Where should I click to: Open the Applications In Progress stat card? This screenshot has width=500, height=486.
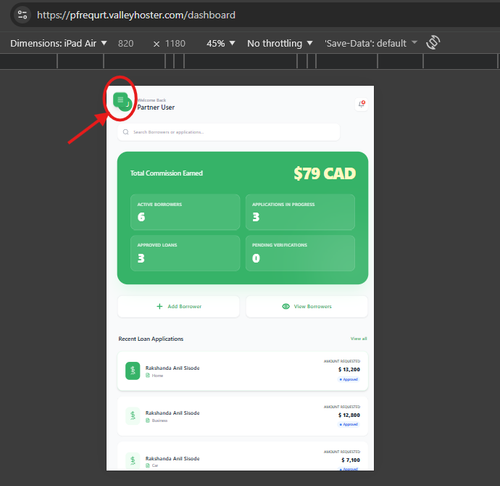tap(300, 212)
